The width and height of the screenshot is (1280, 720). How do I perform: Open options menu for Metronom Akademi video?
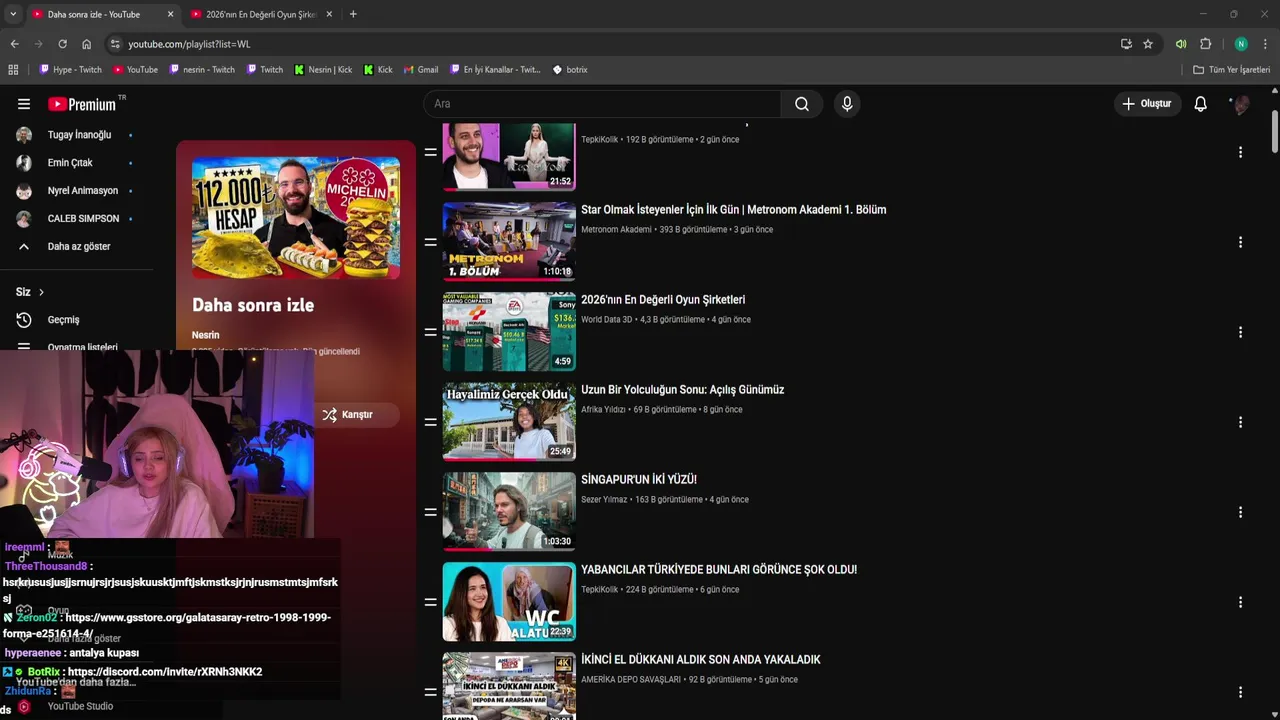(1240, 242)
